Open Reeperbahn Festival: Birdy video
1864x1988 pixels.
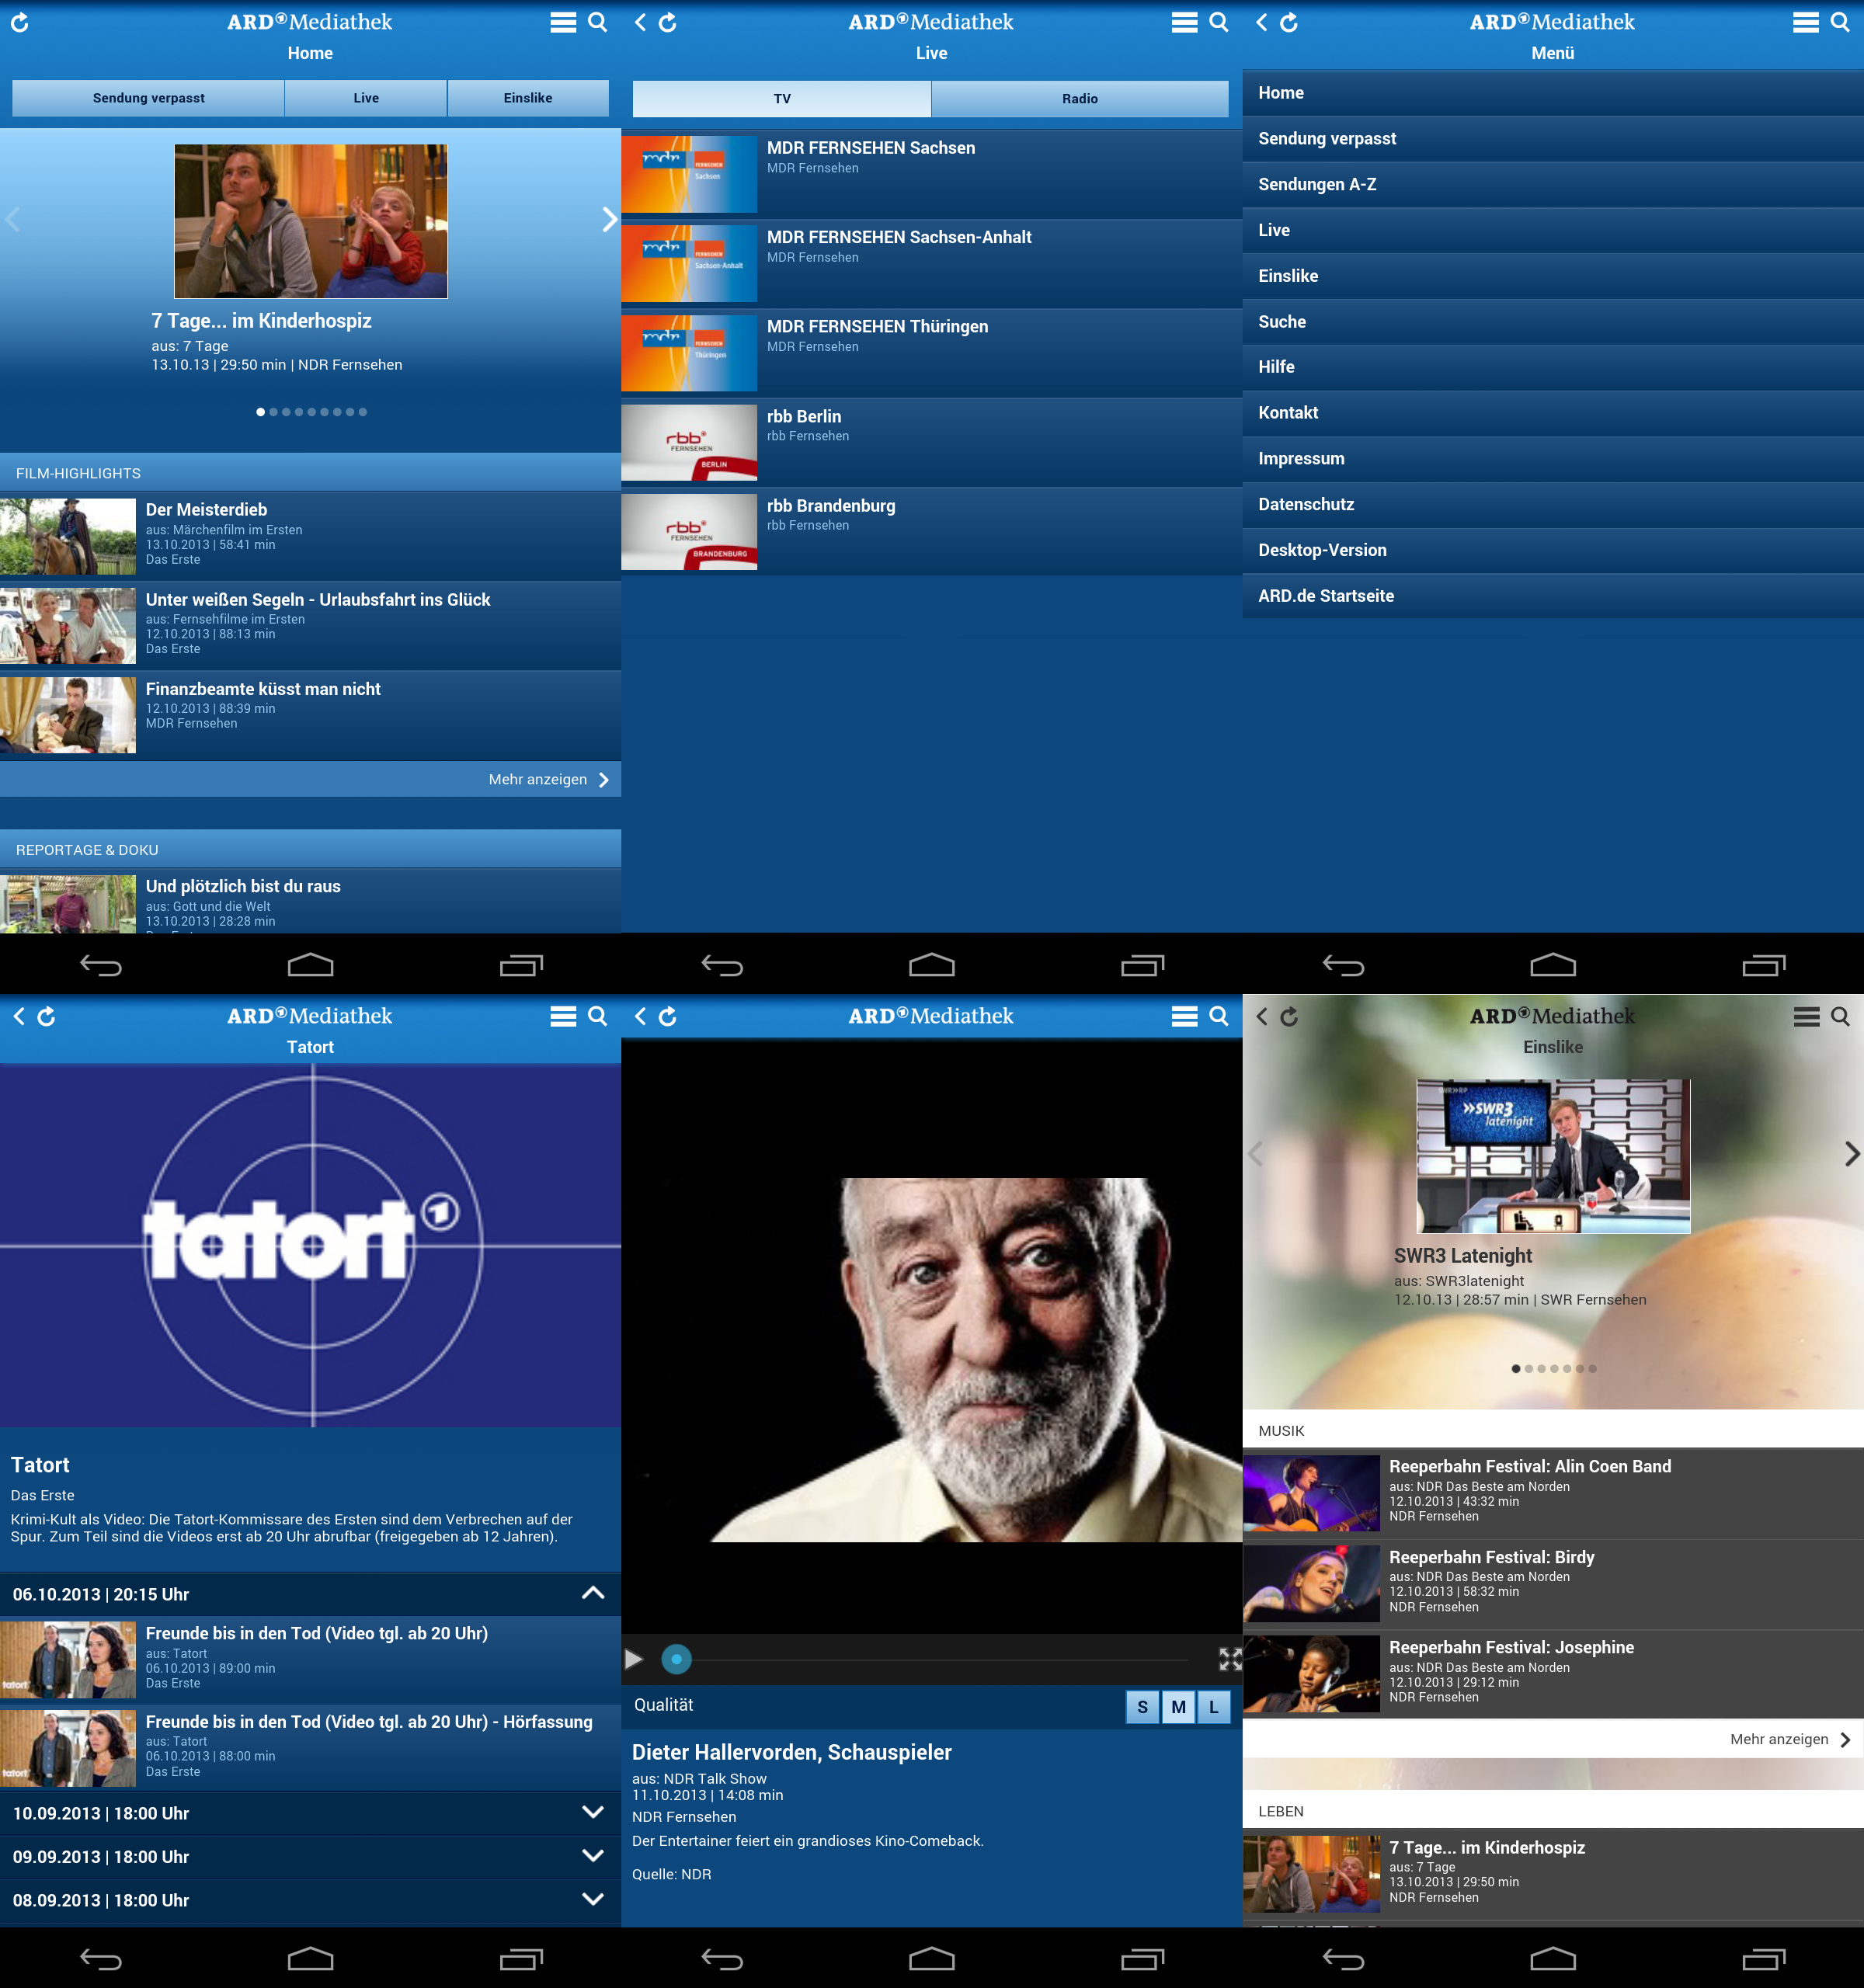coord(1553,1584)
